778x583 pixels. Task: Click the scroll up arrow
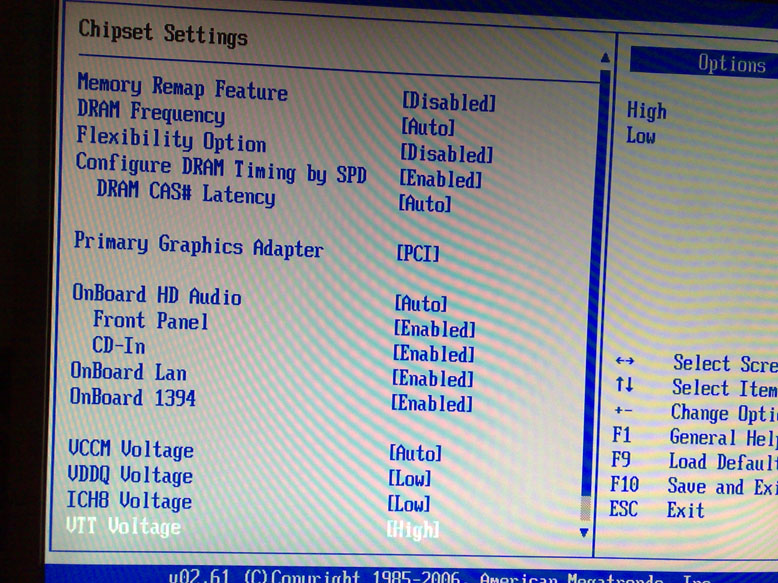click(605, 58)
